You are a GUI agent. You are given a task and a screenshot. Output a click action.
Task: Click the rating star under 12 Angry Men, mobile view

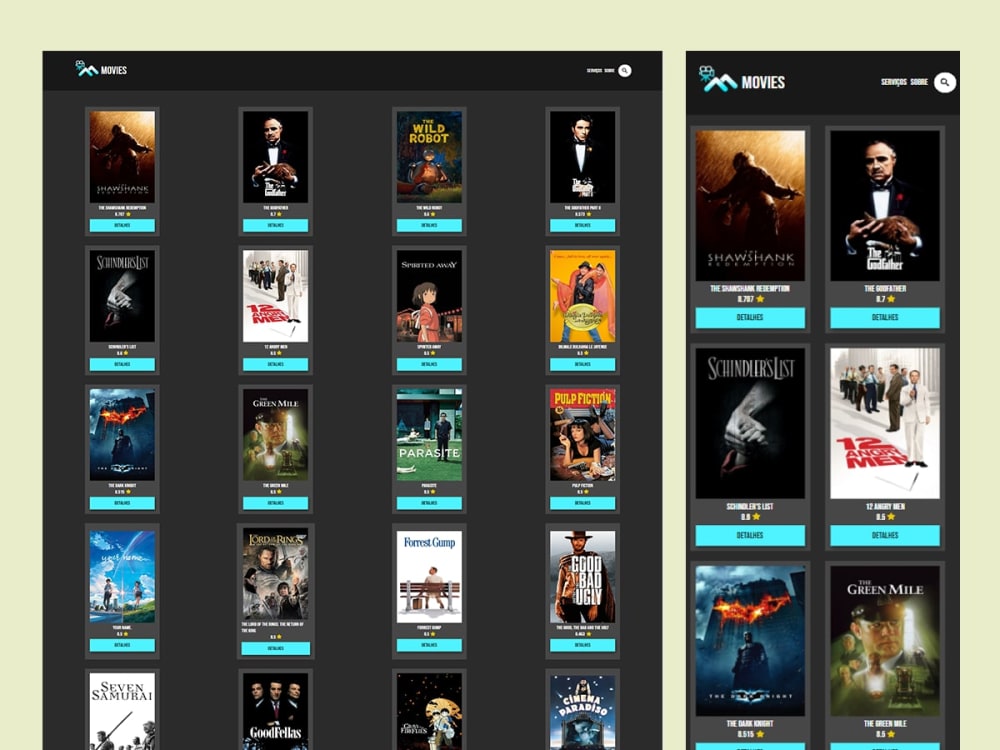pyautogui.click(x=891, y=517)
